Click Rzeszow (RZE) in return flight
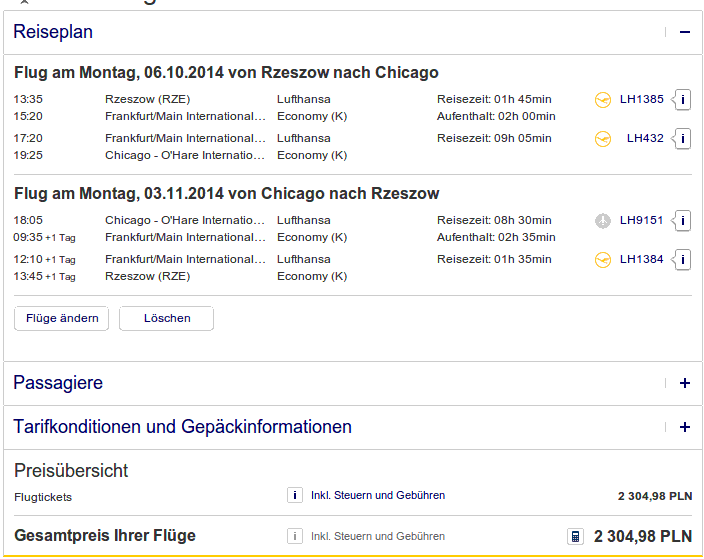This screenshot has height=559, width=704. click(148, 277)
